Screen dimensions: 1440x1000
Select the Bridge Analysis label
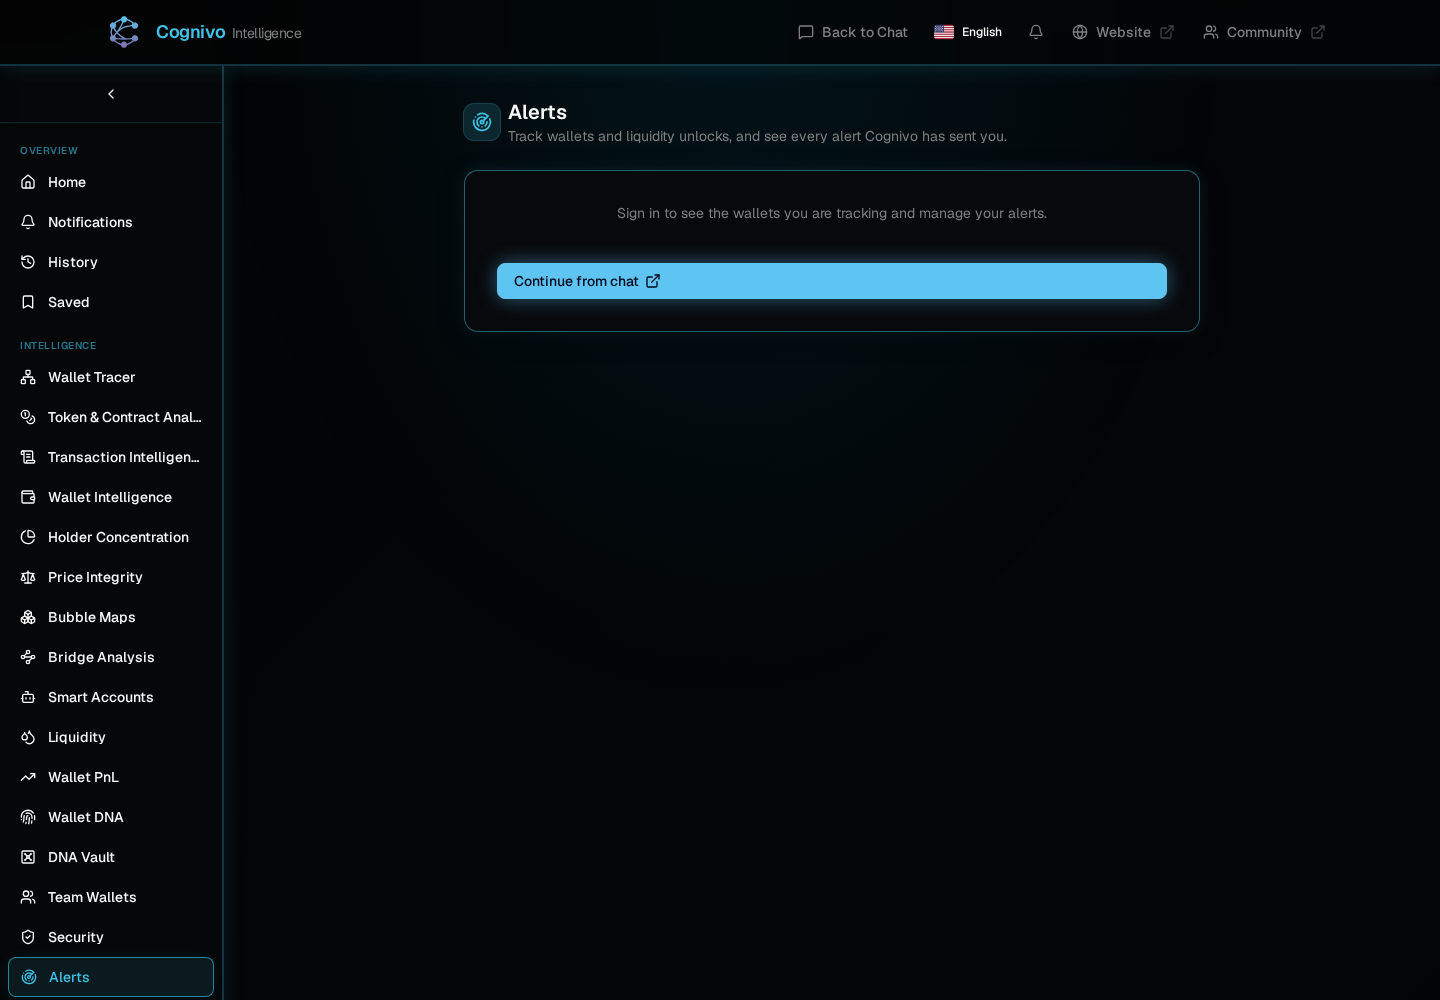point(101,657)
